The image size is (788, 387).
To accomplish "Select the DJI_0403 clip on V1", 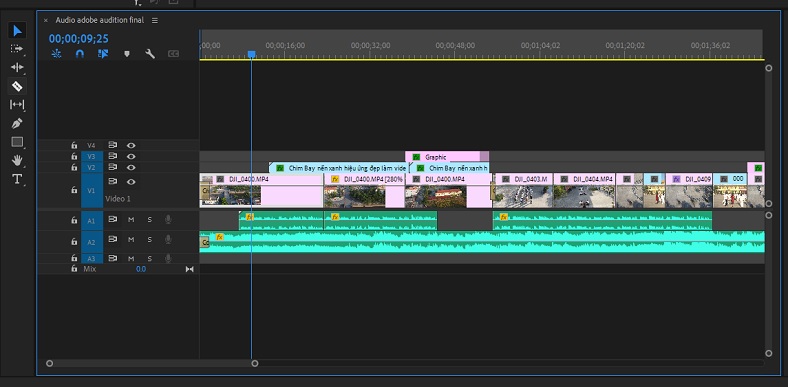I will tap(523, 190).
